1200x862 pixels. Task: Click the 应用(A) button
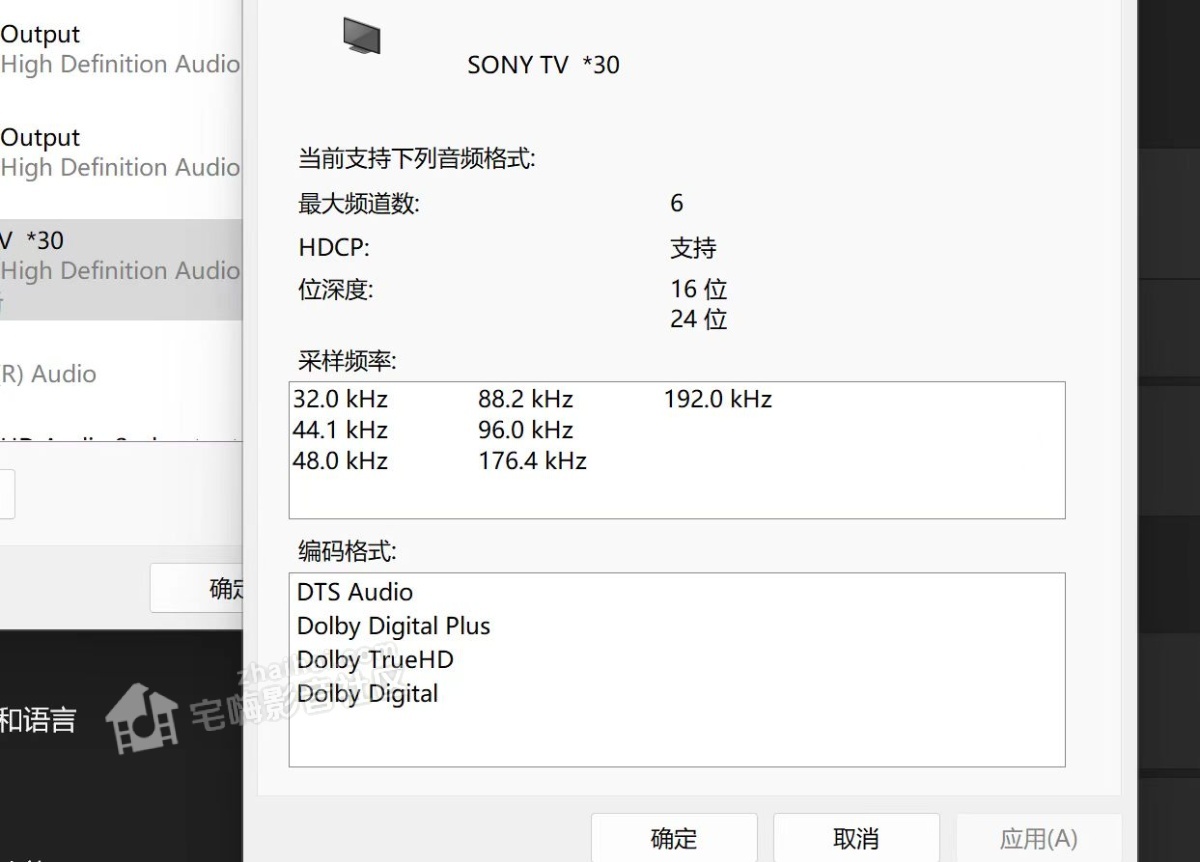[x=1038, y=838]
